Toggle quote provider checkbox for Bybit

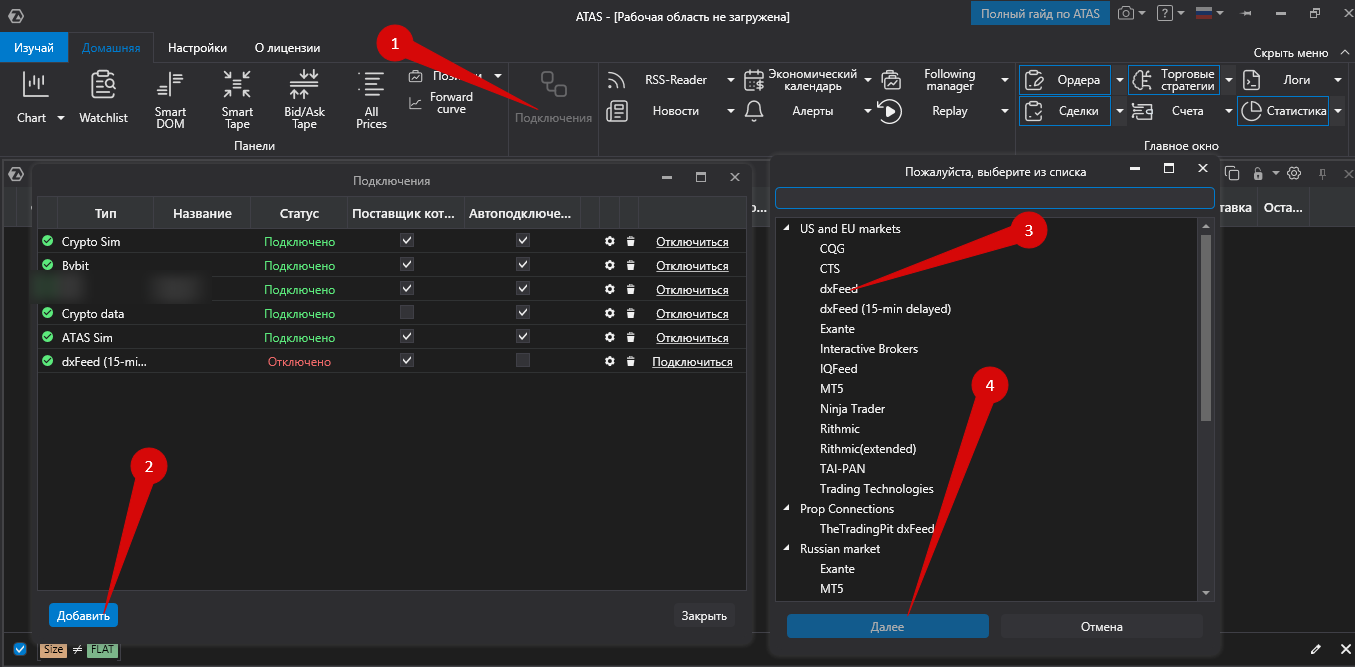[x=406, y=265]
